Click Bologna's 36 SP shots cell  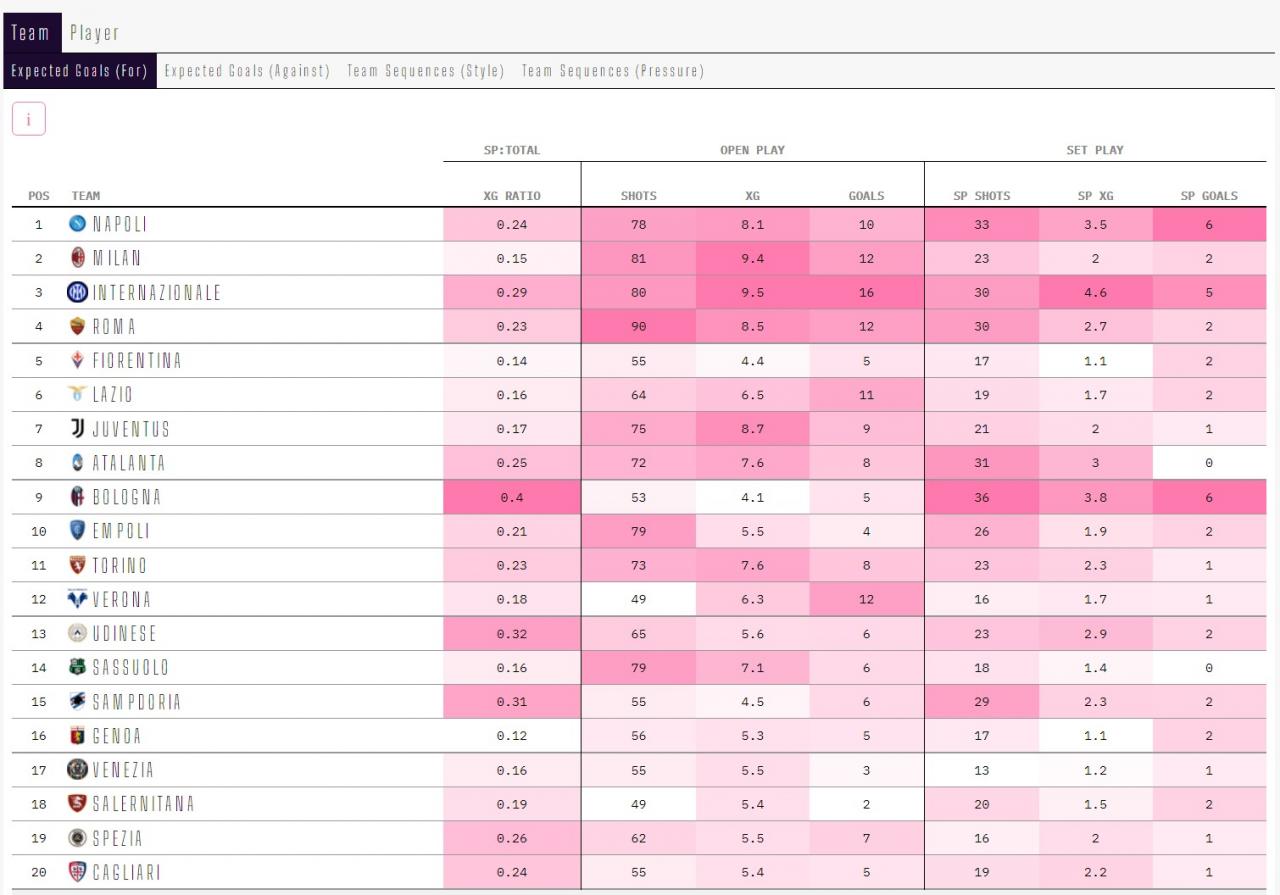point(981,497)
